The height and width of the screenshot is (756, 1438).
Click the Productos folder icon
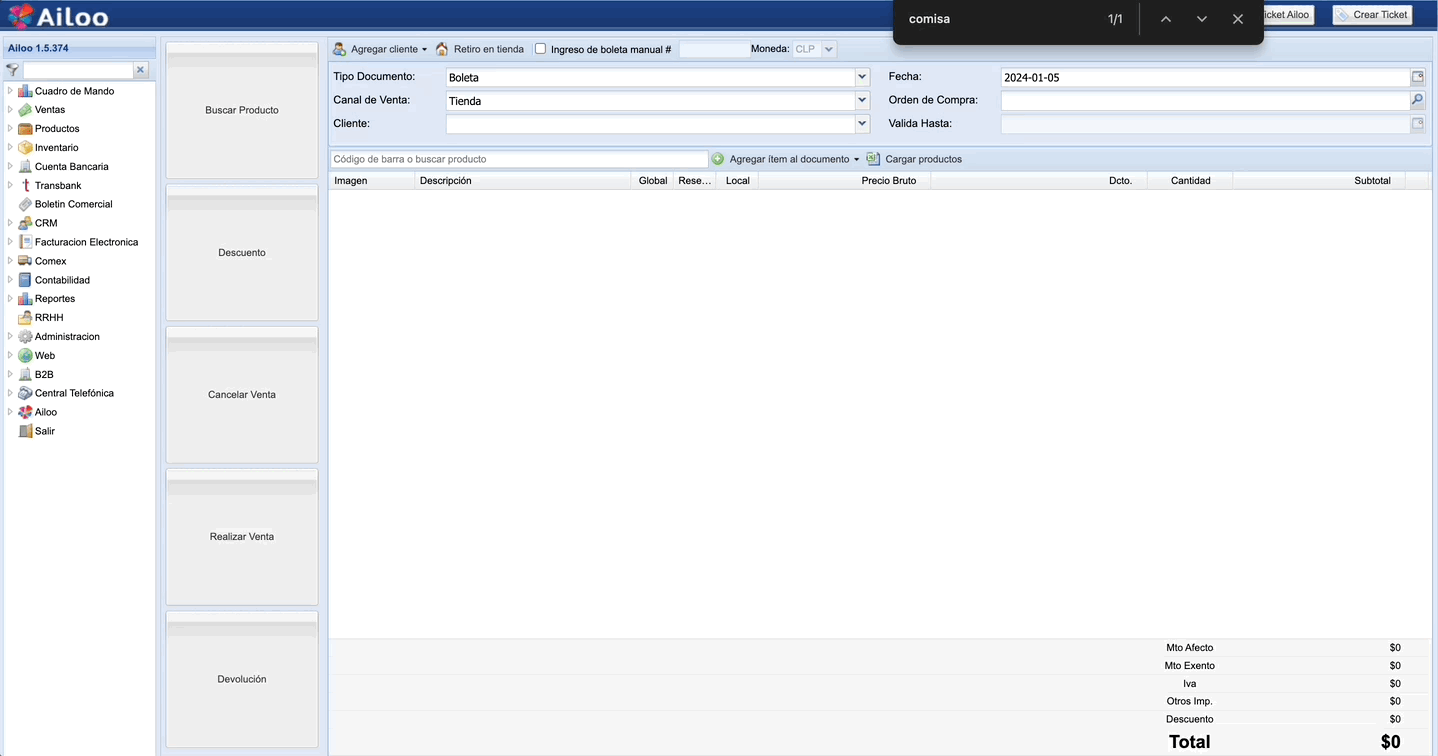coord(25,129)
